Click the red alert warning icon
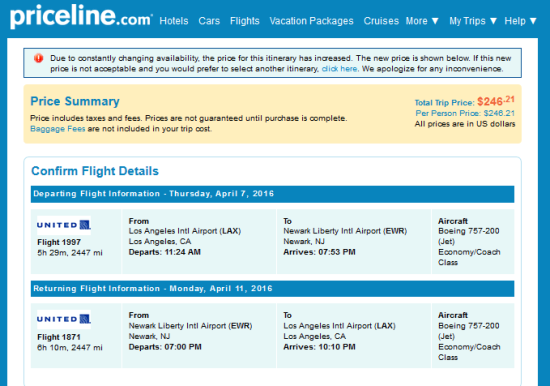The height and width of the screenshot is (386, 550). coord(39,58)
